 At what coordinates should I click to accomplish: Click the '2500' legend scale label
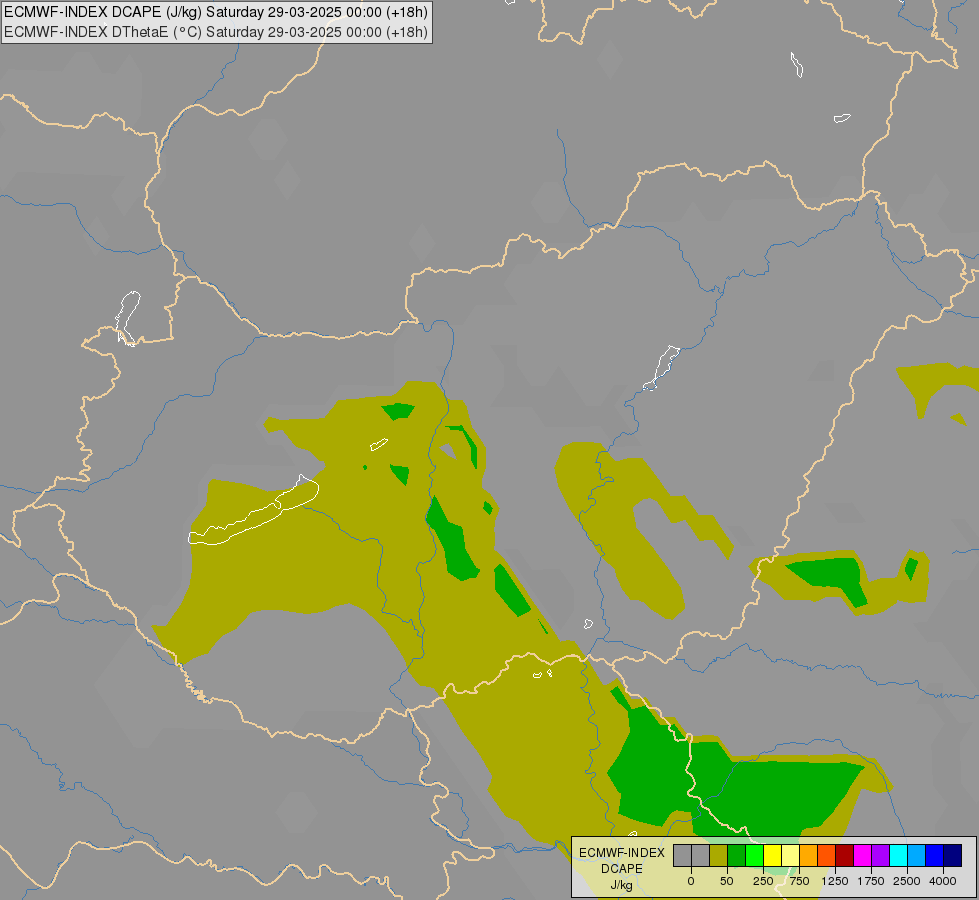[x=907, y=881]
